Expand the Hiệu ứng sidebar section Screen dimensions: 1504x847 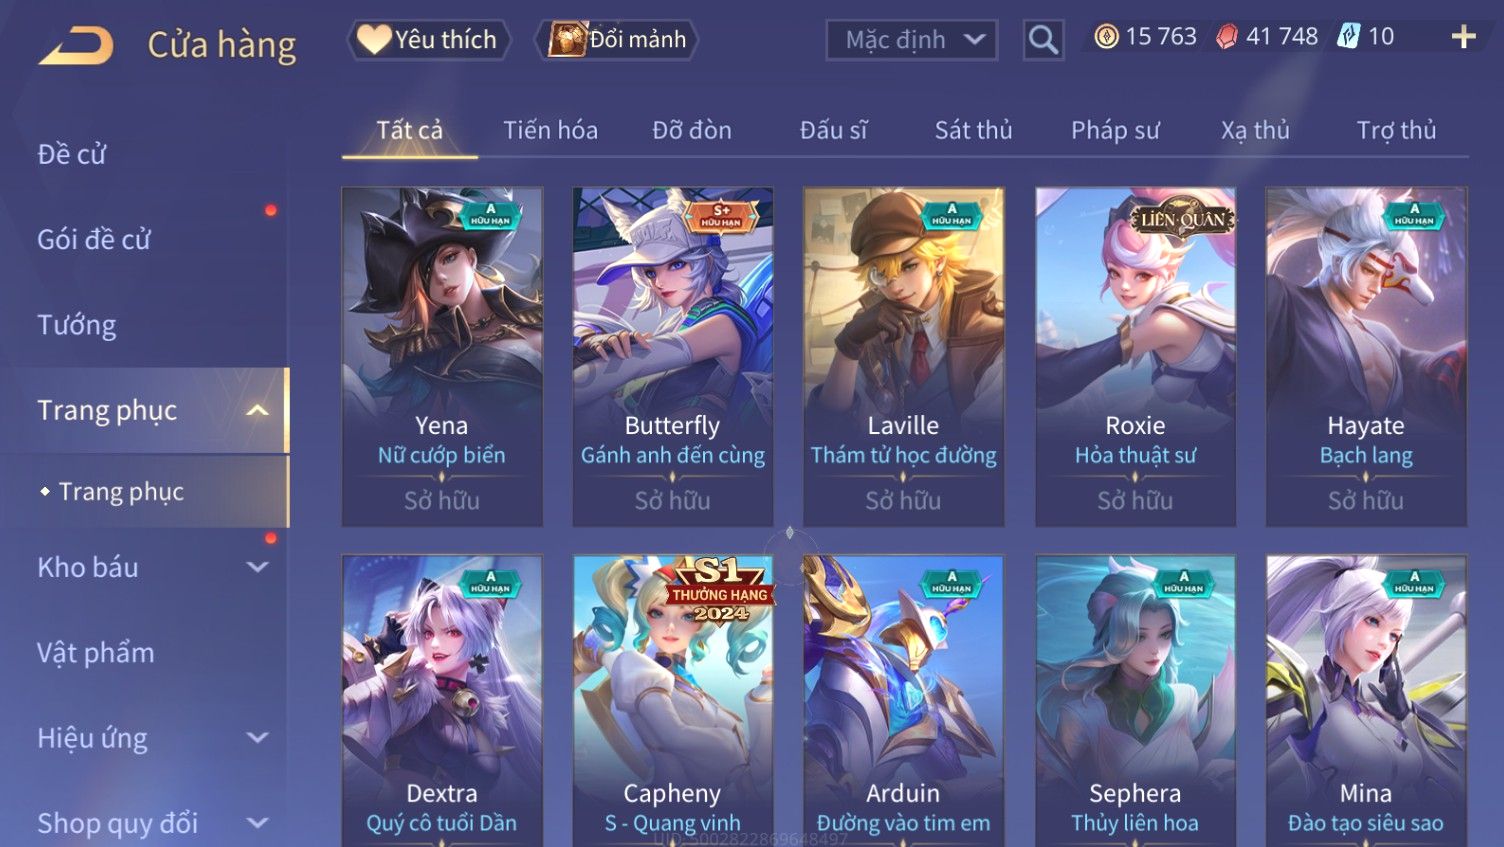click(x=257, y=738)
